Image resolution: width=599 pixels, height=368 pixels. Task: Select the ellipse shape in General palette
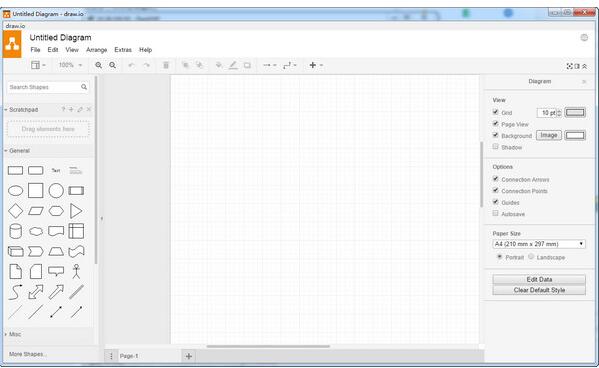pyautogui.click(x=16, y=190)
